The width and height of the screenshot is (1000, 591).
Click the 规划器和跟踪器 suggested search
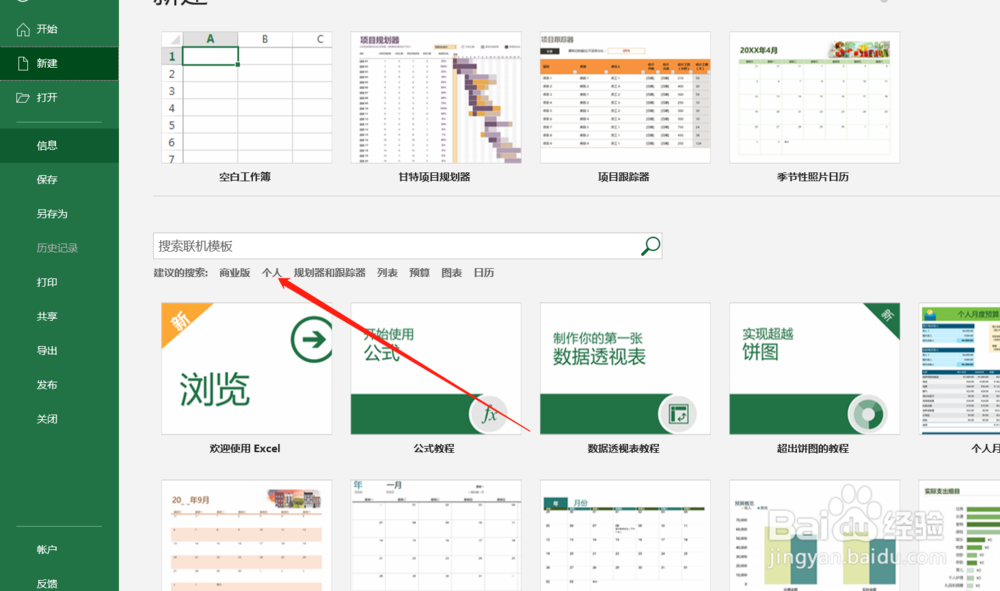pyautogui.click(x=329, y=273)
